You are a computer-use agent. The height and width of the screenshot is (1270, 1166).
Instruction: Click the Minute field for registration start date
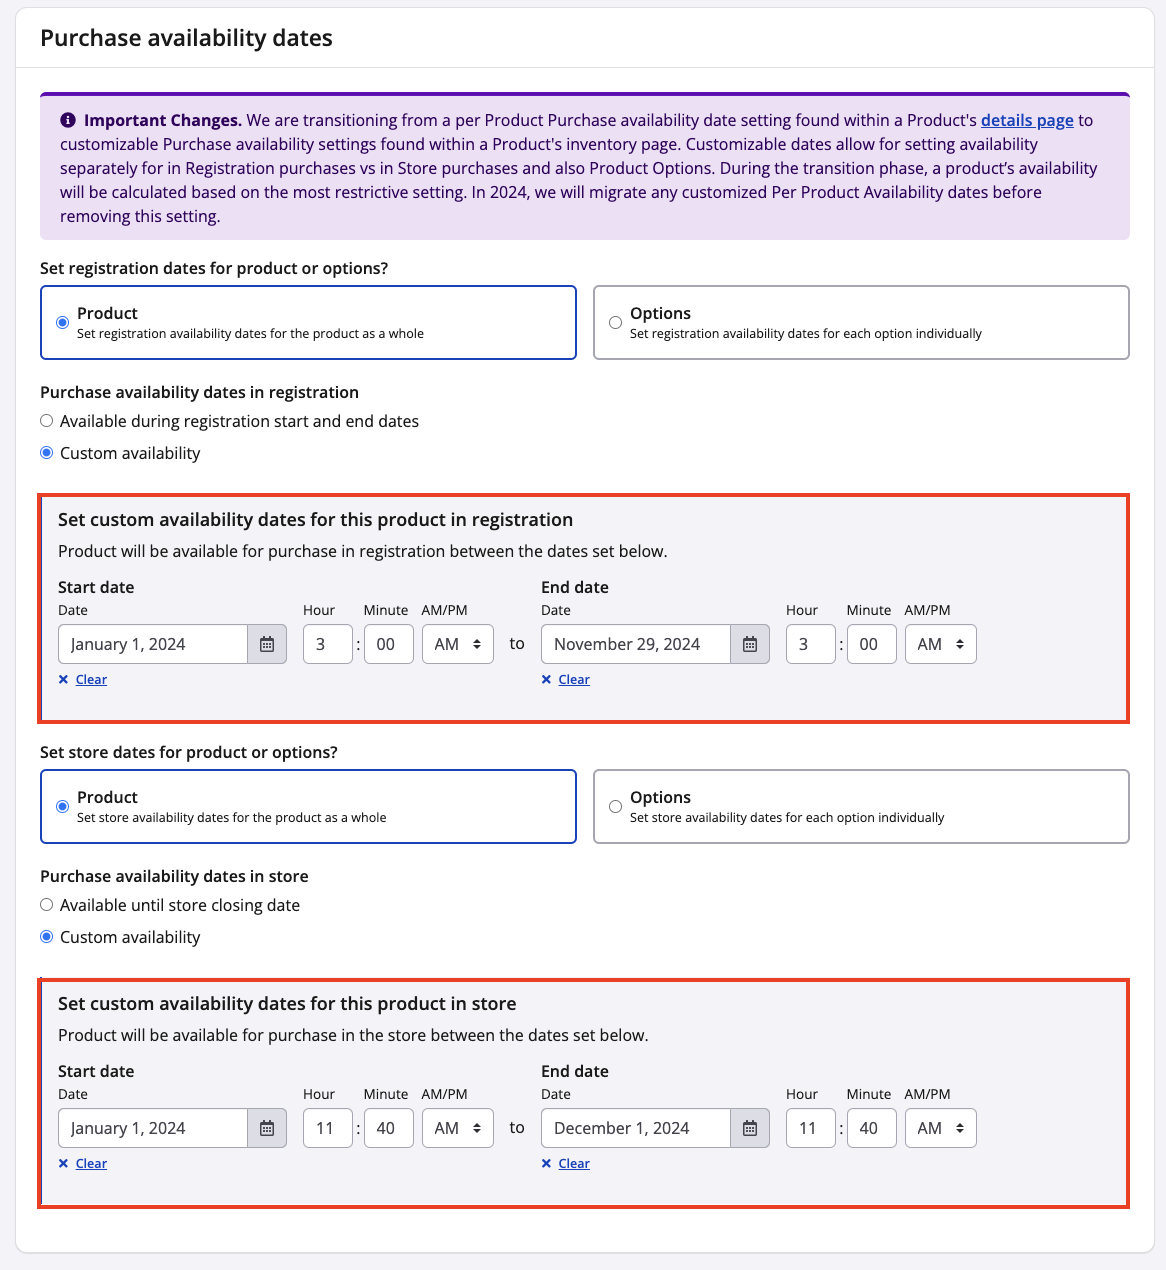coord(388,644)
